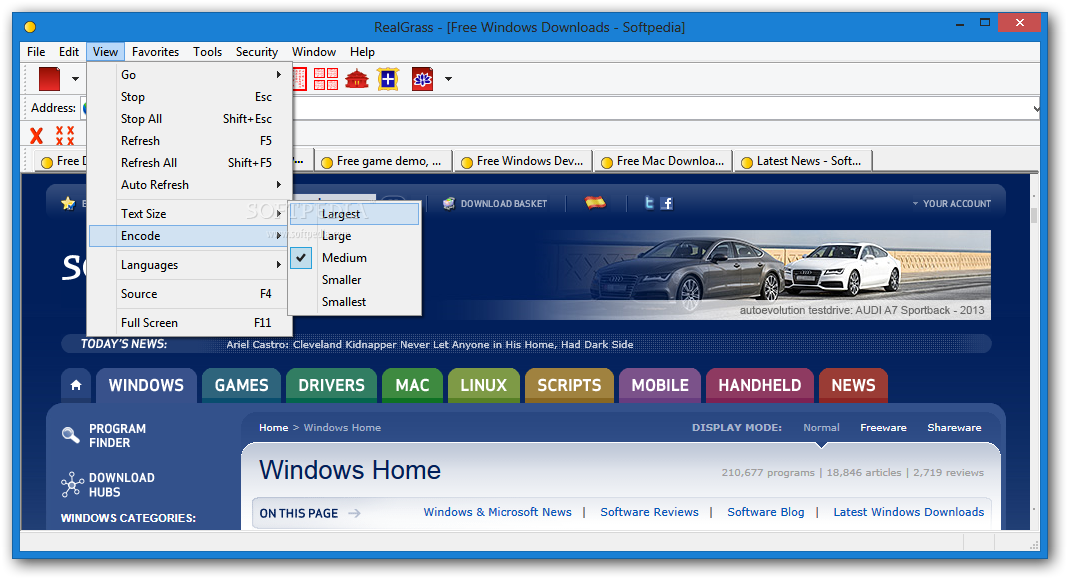Image resolution: width=1068 pixels, height=579 pixels.
Task: Open the Favorites menu
Action: pyautogui.click(x=155, y=52)
